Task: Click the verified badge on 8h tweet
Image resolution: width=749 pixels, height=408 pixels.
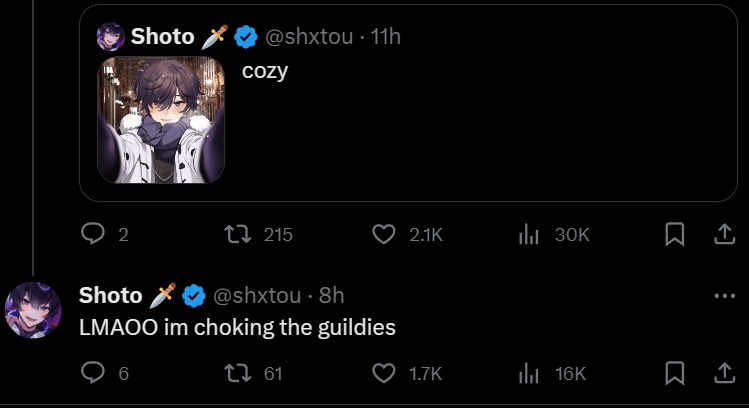Action: (x=193, y=296)
